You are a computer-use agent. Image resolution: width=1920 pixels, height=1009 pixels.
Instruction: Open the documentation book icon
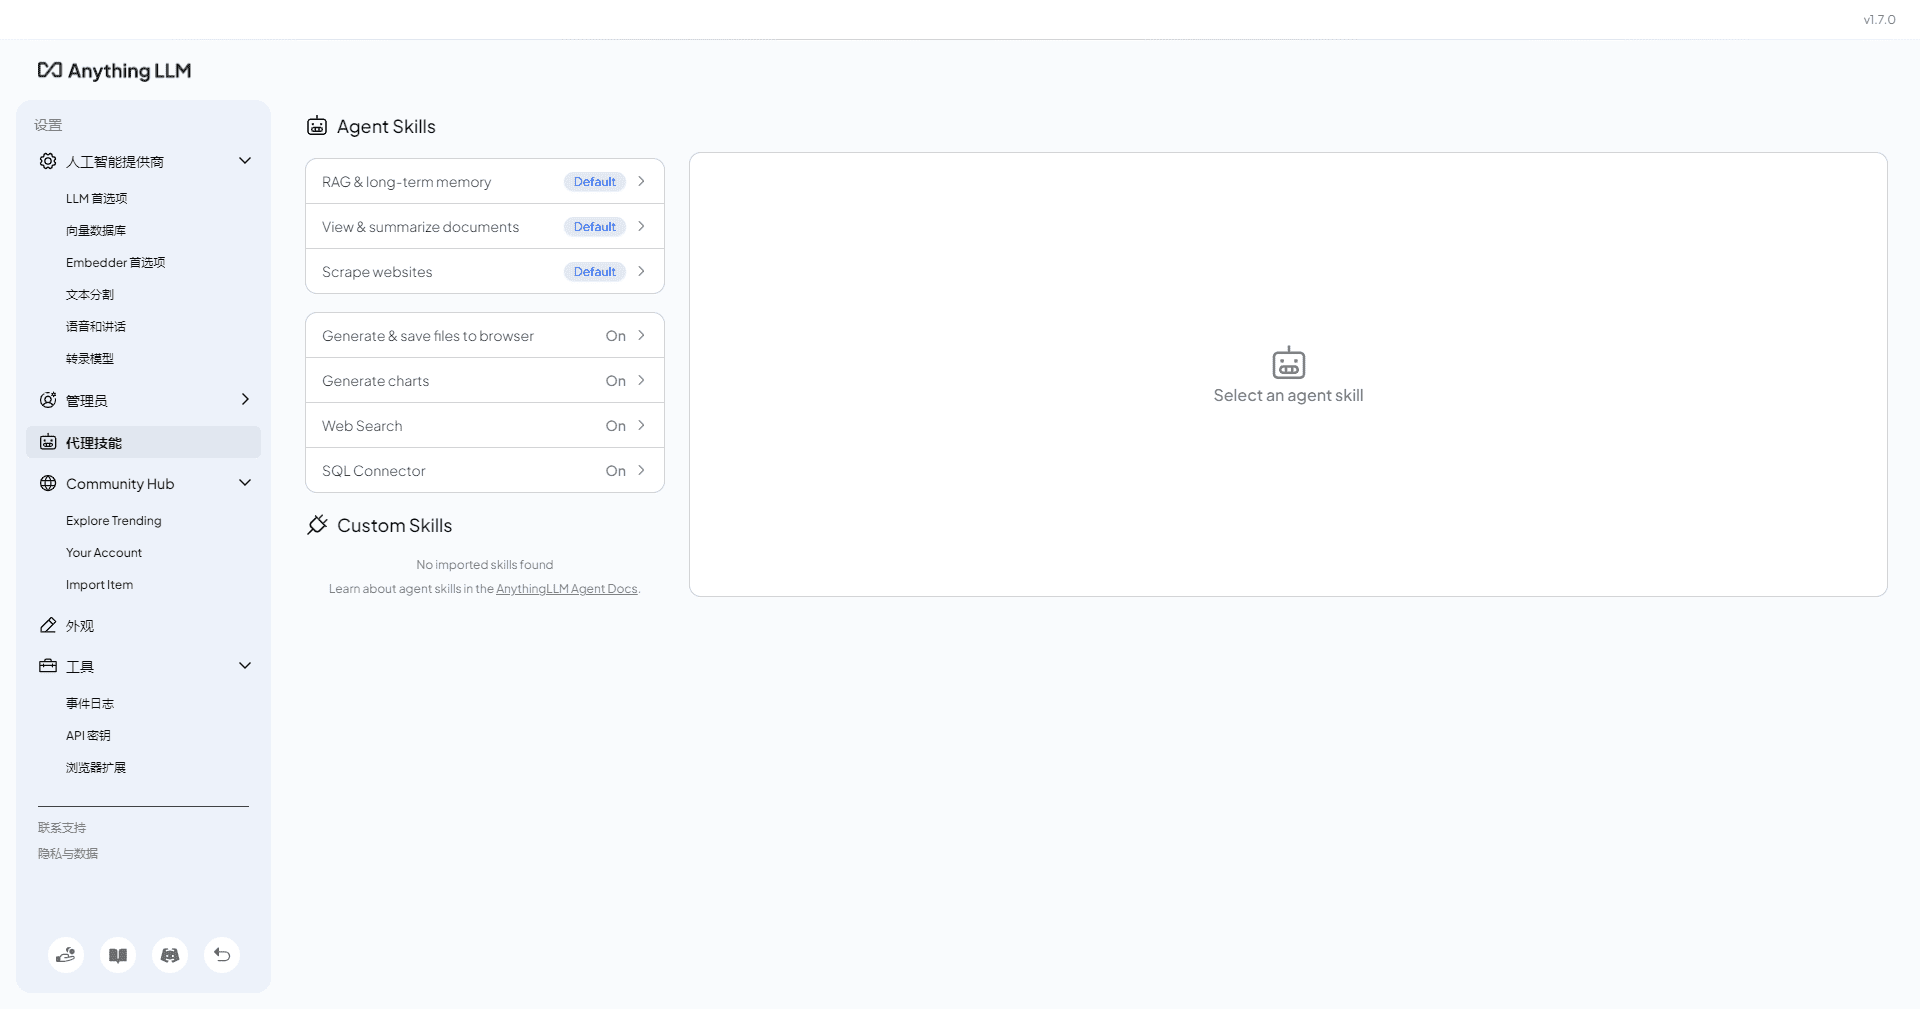click(x=118, y=955)
